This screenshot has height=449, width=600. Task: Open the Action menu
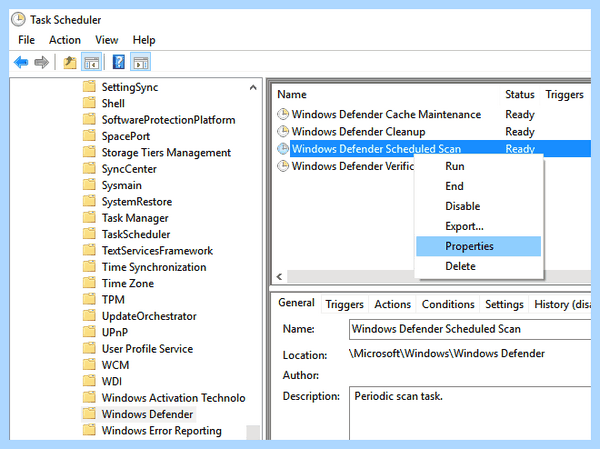point(65,40)
